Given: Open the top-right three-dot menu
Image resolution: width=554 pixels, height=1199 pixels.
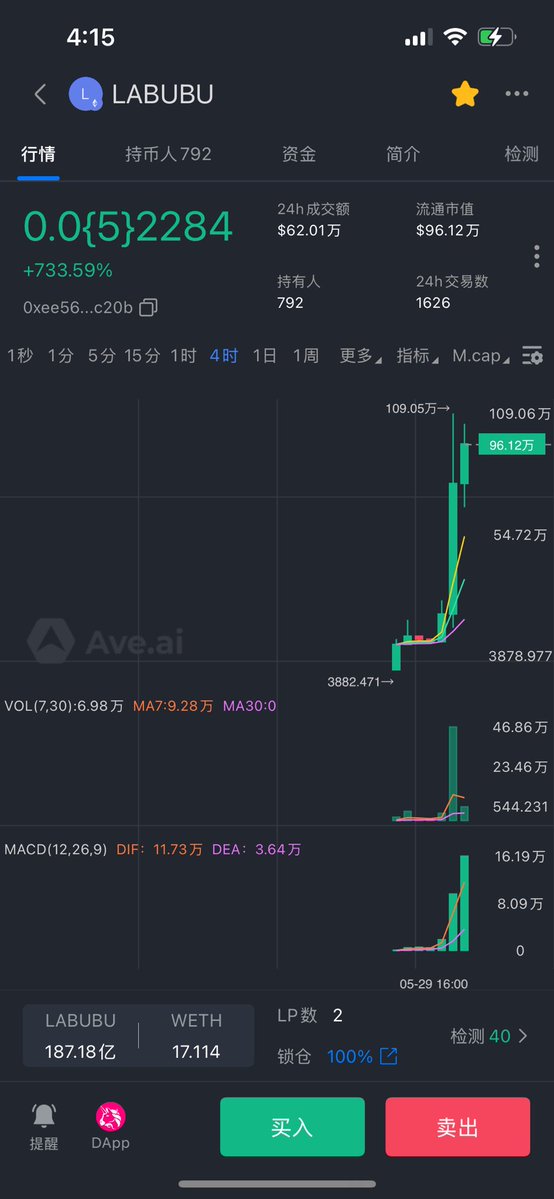Looking at the screenshot, I should coord(517,94).
